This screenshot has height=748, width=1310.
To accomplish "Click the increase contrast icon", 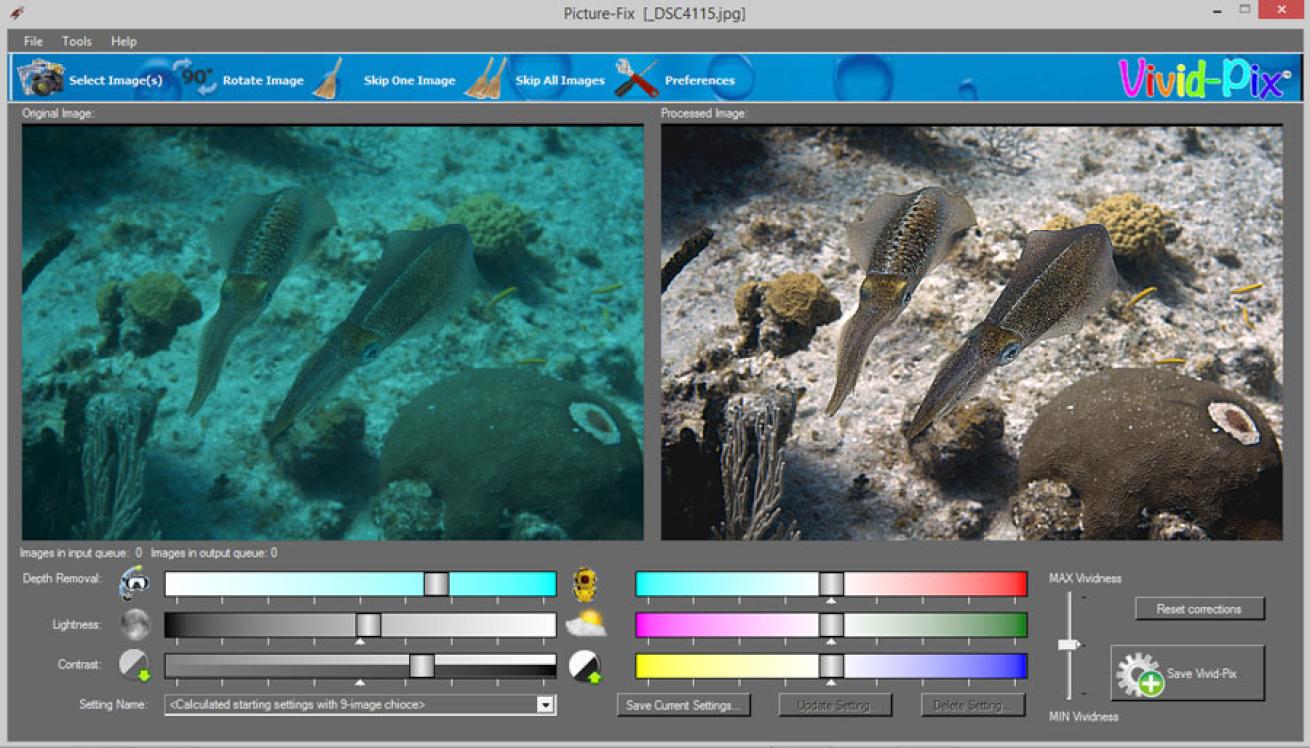I will click(585, 667).
